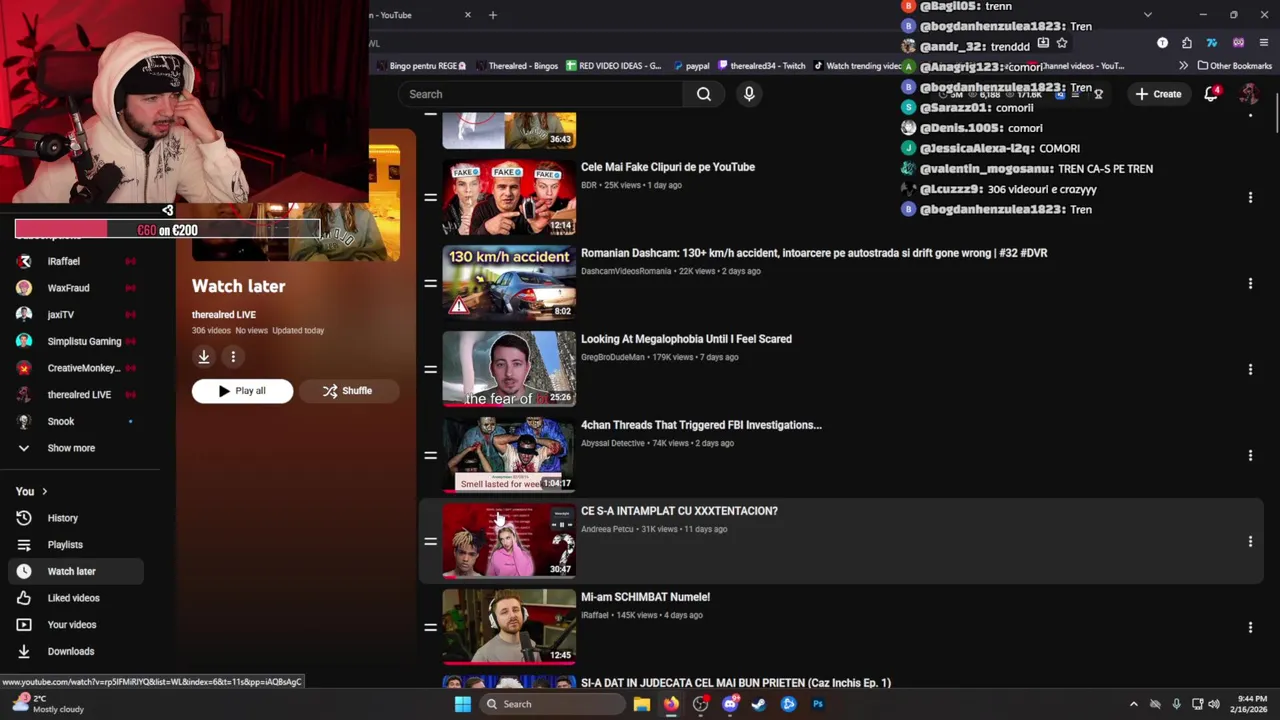Open options for 4chan Threads video
This screenshot has height=720, width=1280.
(x=1250, y=456)
